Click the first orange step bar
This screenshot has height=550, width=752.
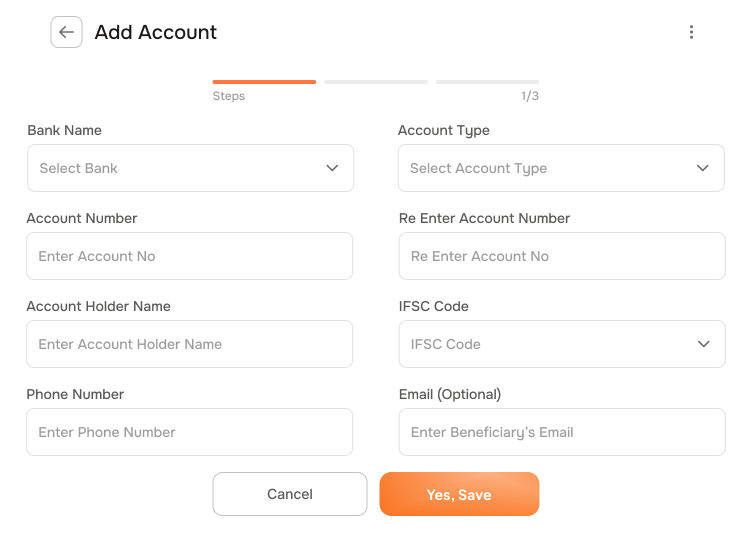coord(264,82)
